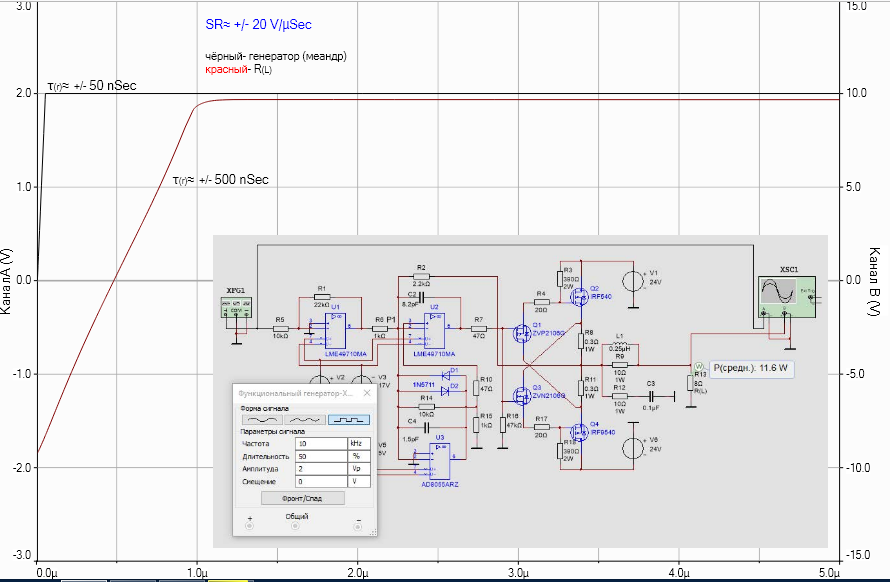Viewport: 890px width, 582px height.
Task: Select load resistor R13 8Ω
Action: click(690, 383)
